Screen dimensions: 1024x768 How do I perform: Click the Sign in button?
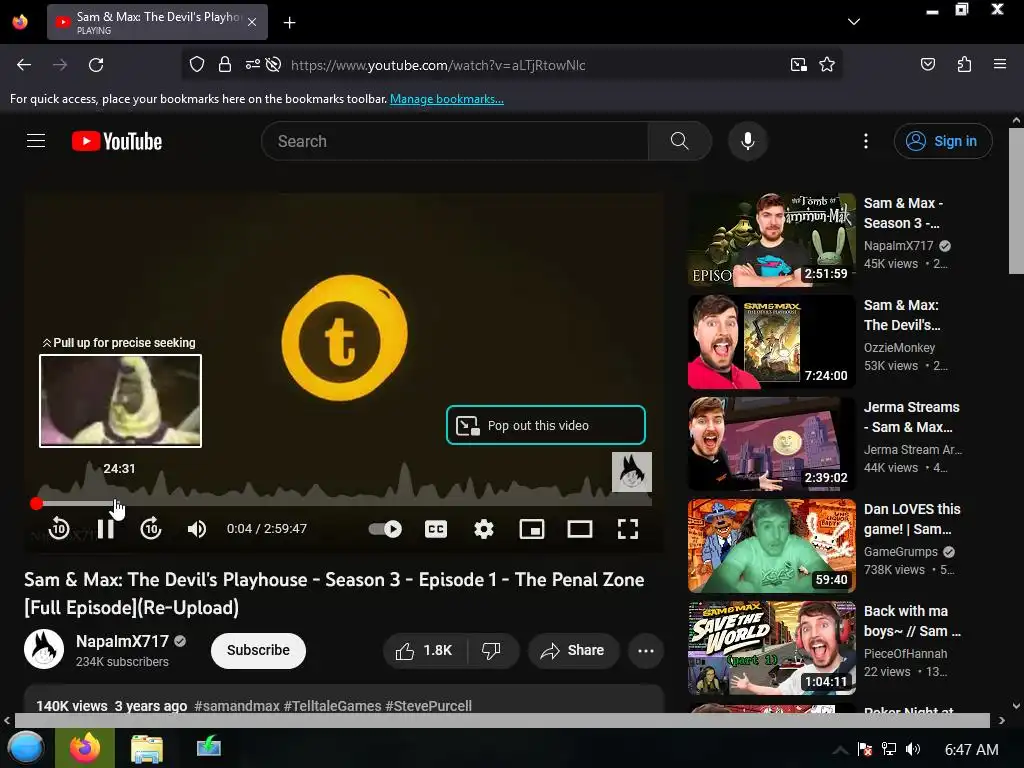(x=942, y=141)
